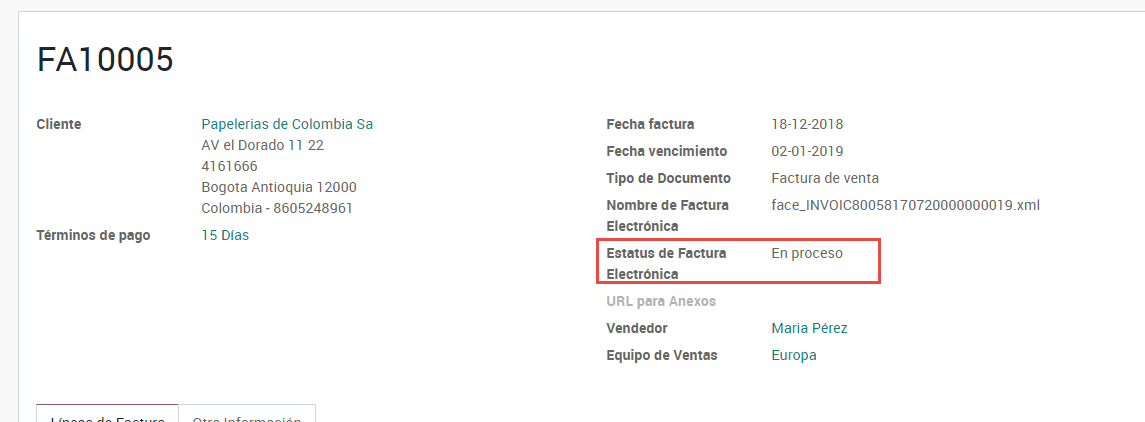Click the Estatus de Factura Electrónica label
Viewport: 1145px width, 422px height.
(666, 264)
